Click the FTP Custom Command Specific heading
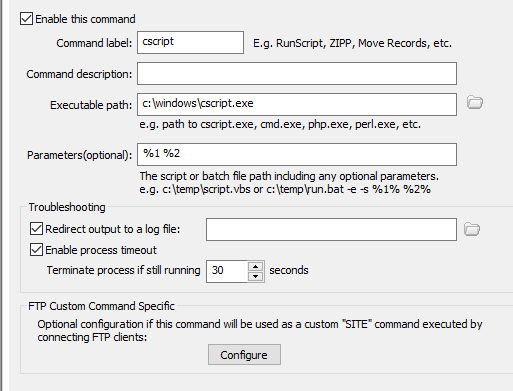513x391 pixels. pos(101,306)
